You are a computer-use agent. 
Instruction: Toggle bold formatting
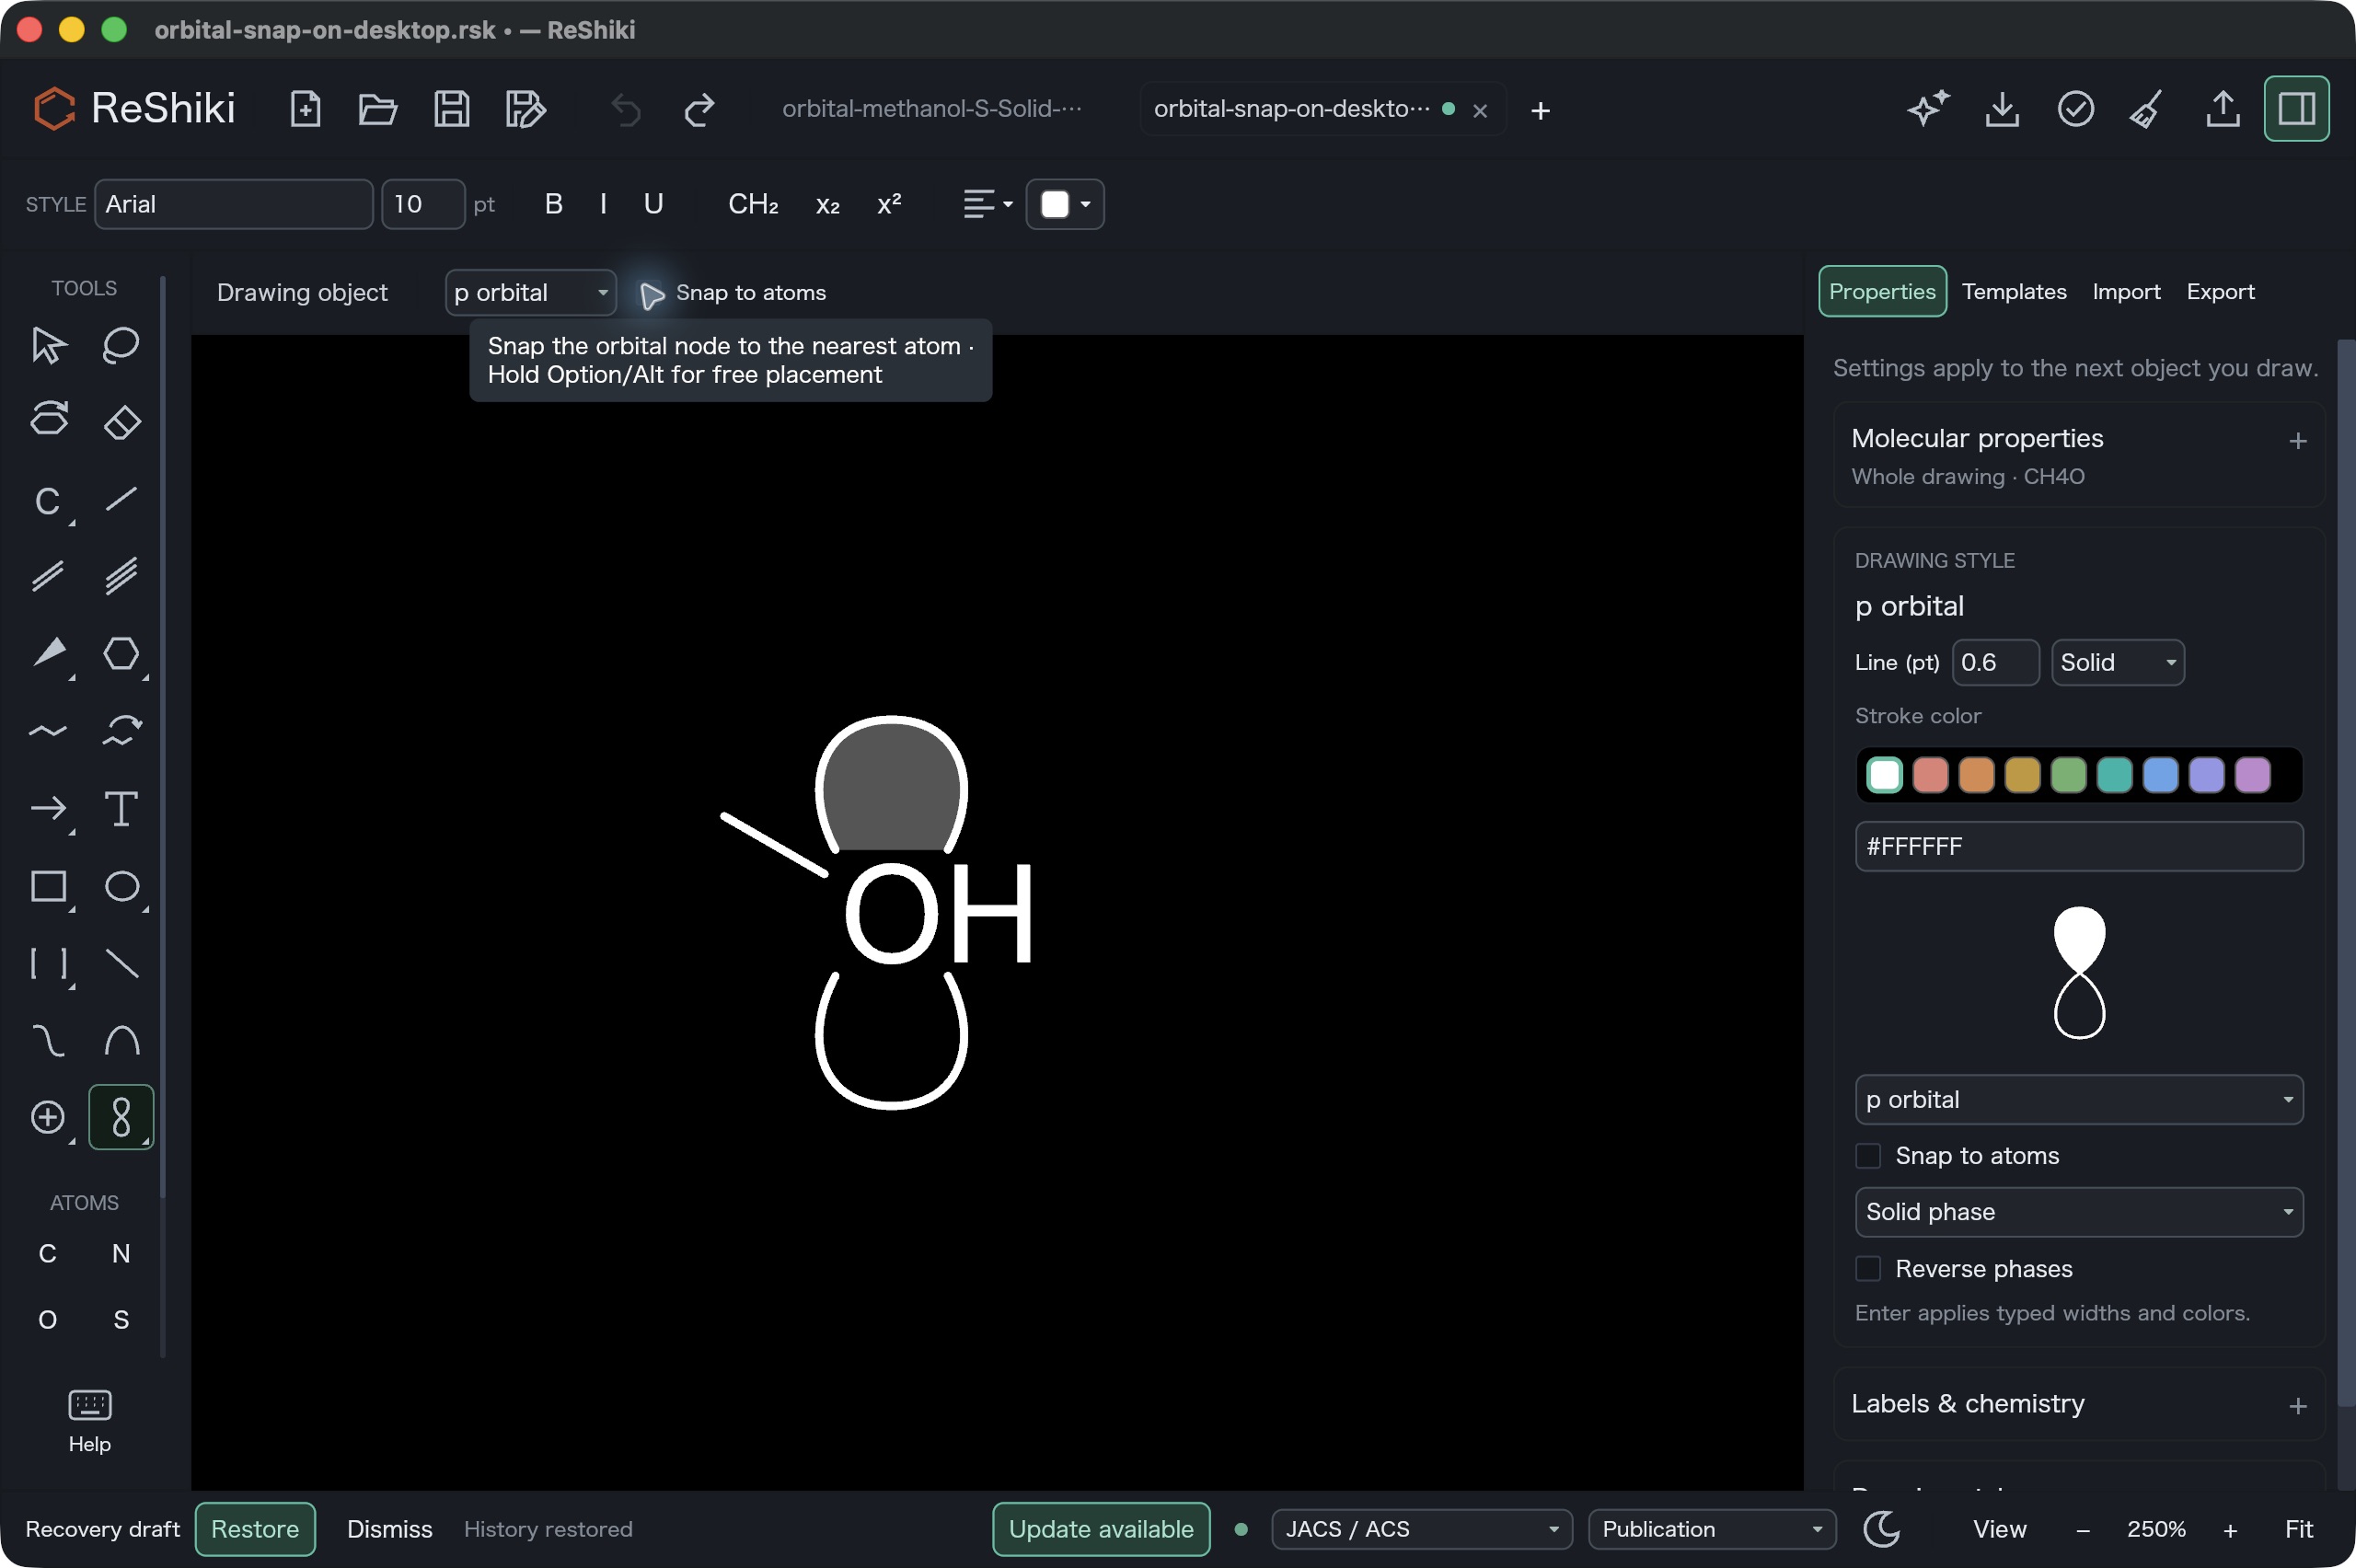[x=554, y=204]
